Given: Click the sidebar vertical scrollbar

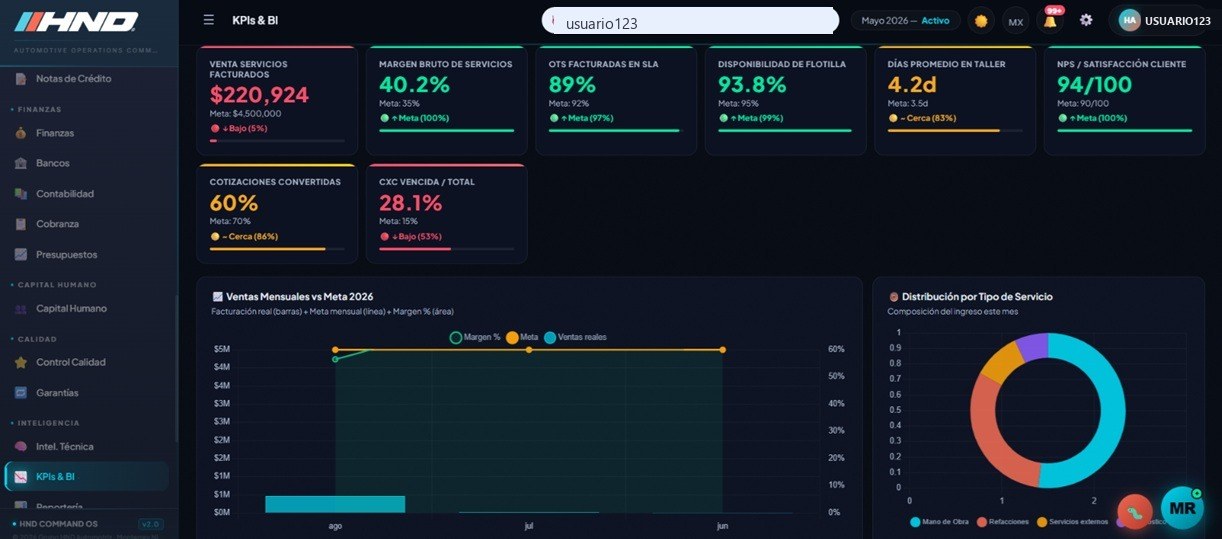Looking at the screenshot, I should (176, 370).
